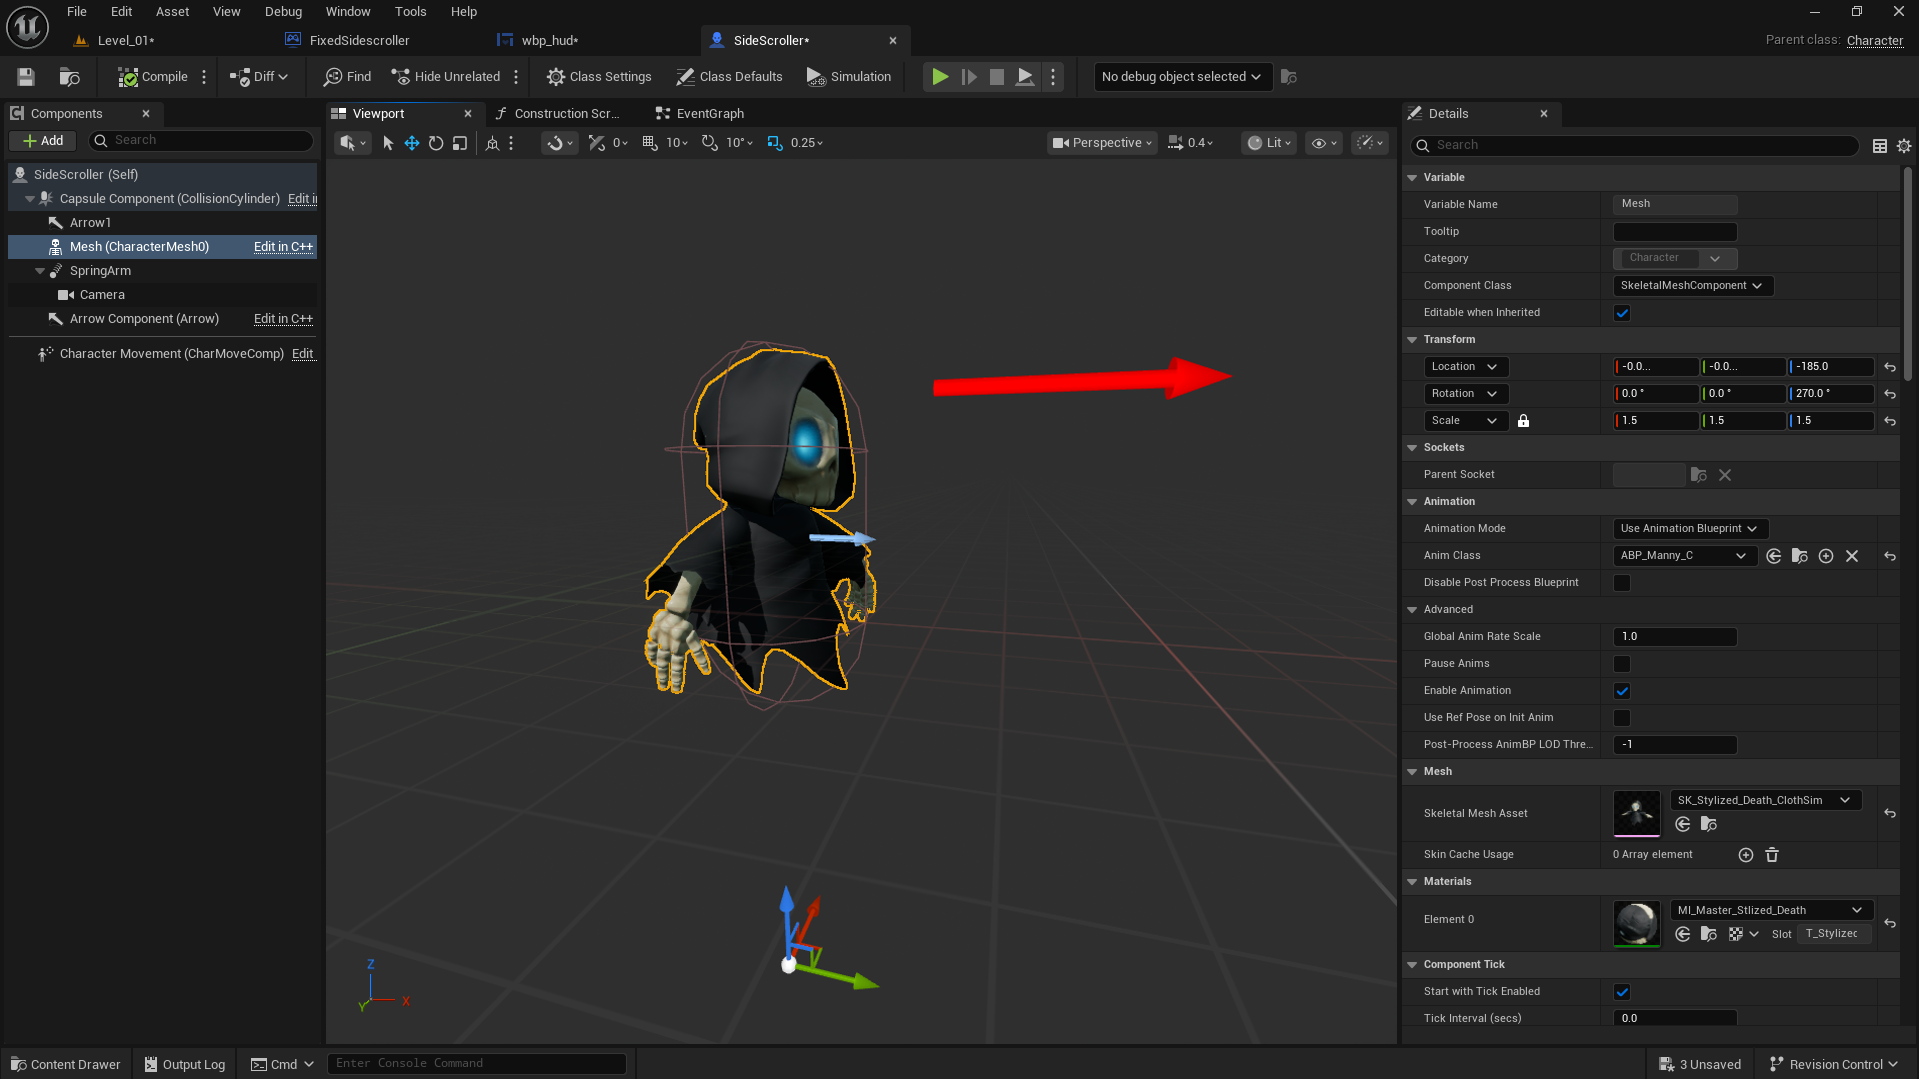The width and height of the screenshot is (1919, 1079).
Task: Toggle Hide Unrelated nodes
Action: point(446,77)
